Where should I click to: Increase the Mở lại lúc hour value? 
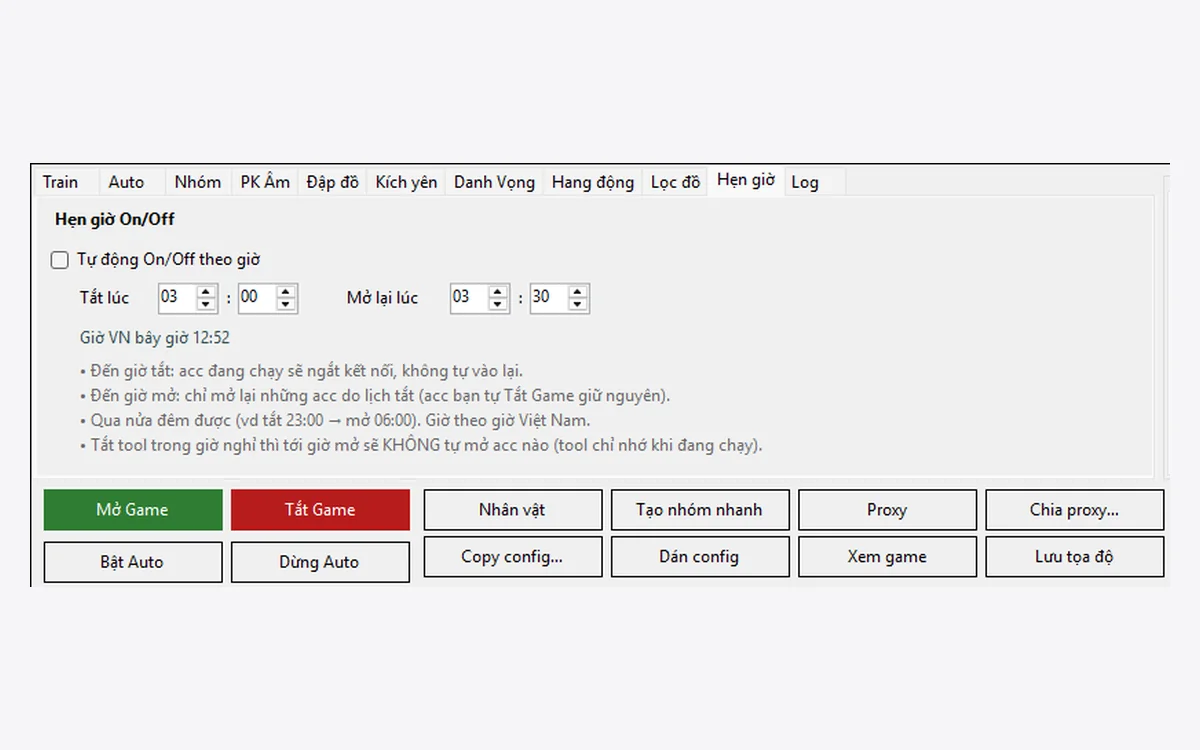498,291
